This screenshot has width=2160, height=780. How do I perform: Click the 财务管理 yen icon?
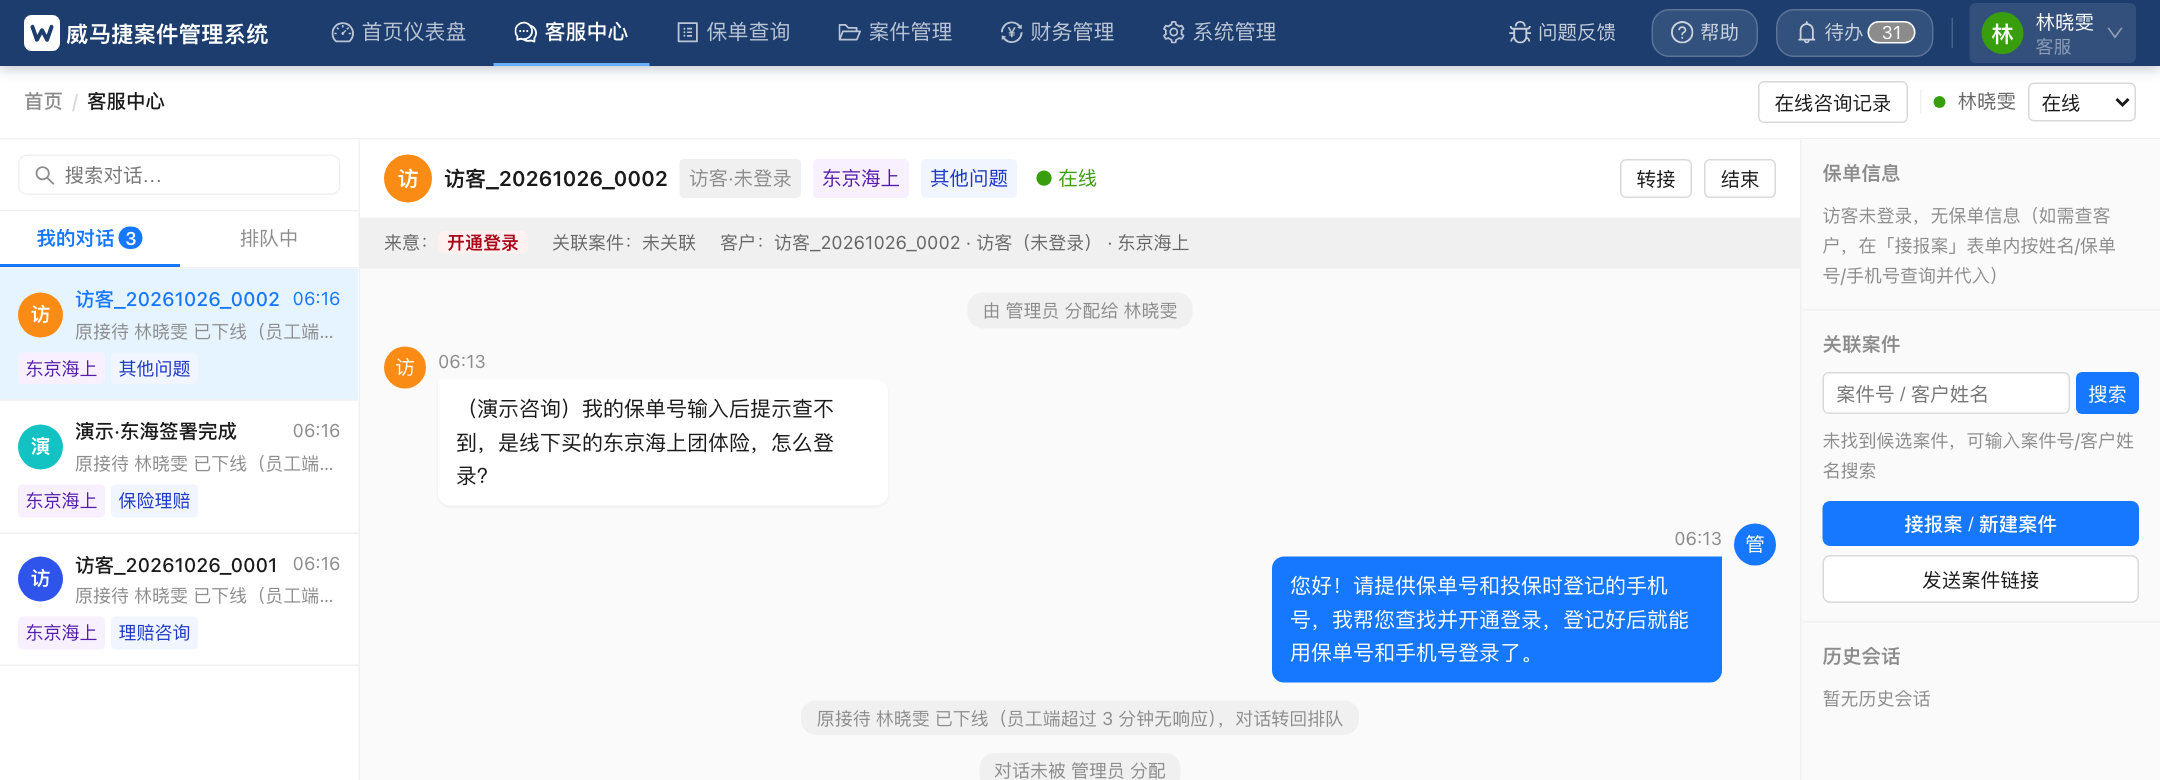point(1011,33)
